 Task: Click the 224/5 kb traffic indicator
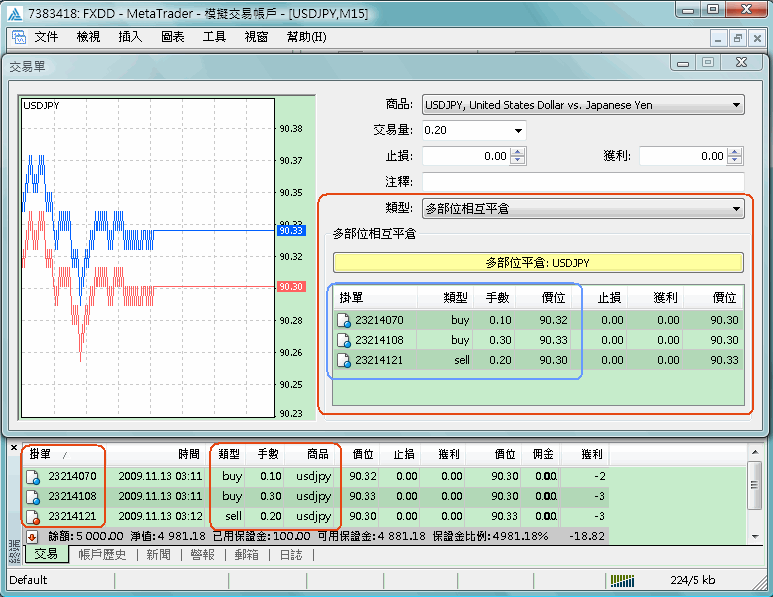coord(693,580)
